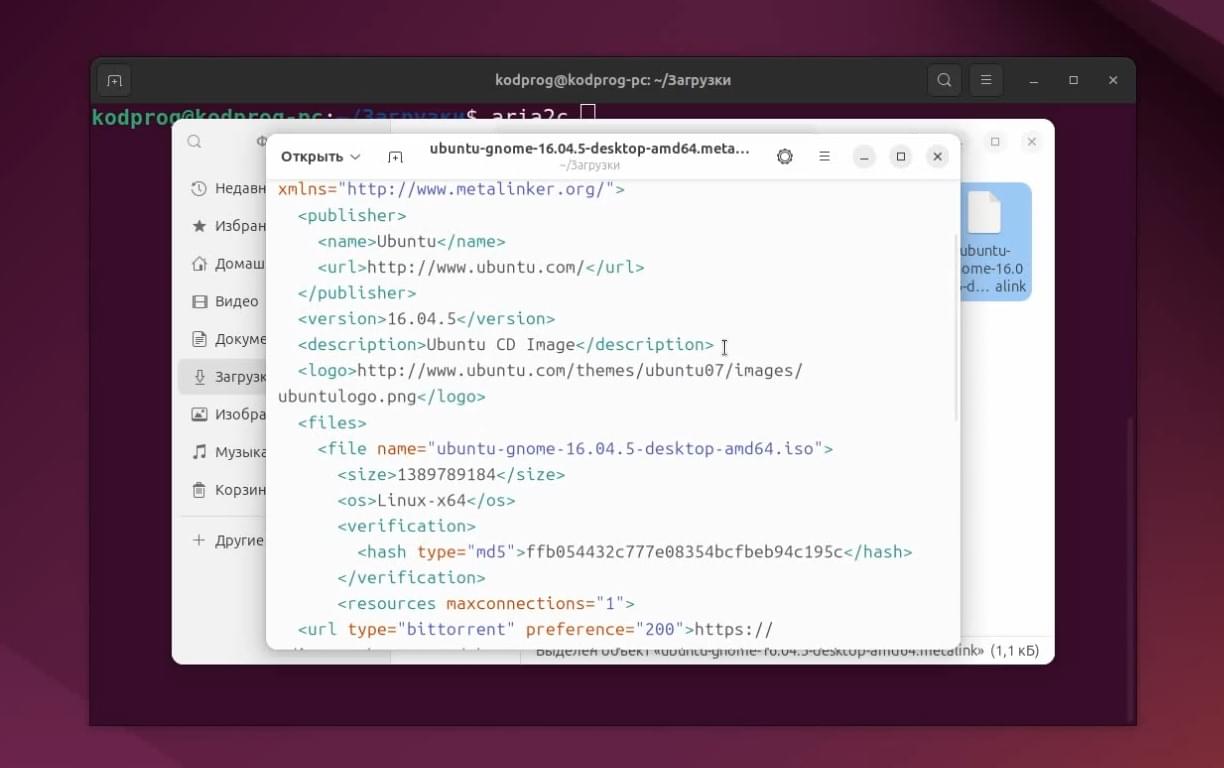This screenshot has height=768, width=1224.
Task: Minimize the terminal window
Action: pos(1034,80)
